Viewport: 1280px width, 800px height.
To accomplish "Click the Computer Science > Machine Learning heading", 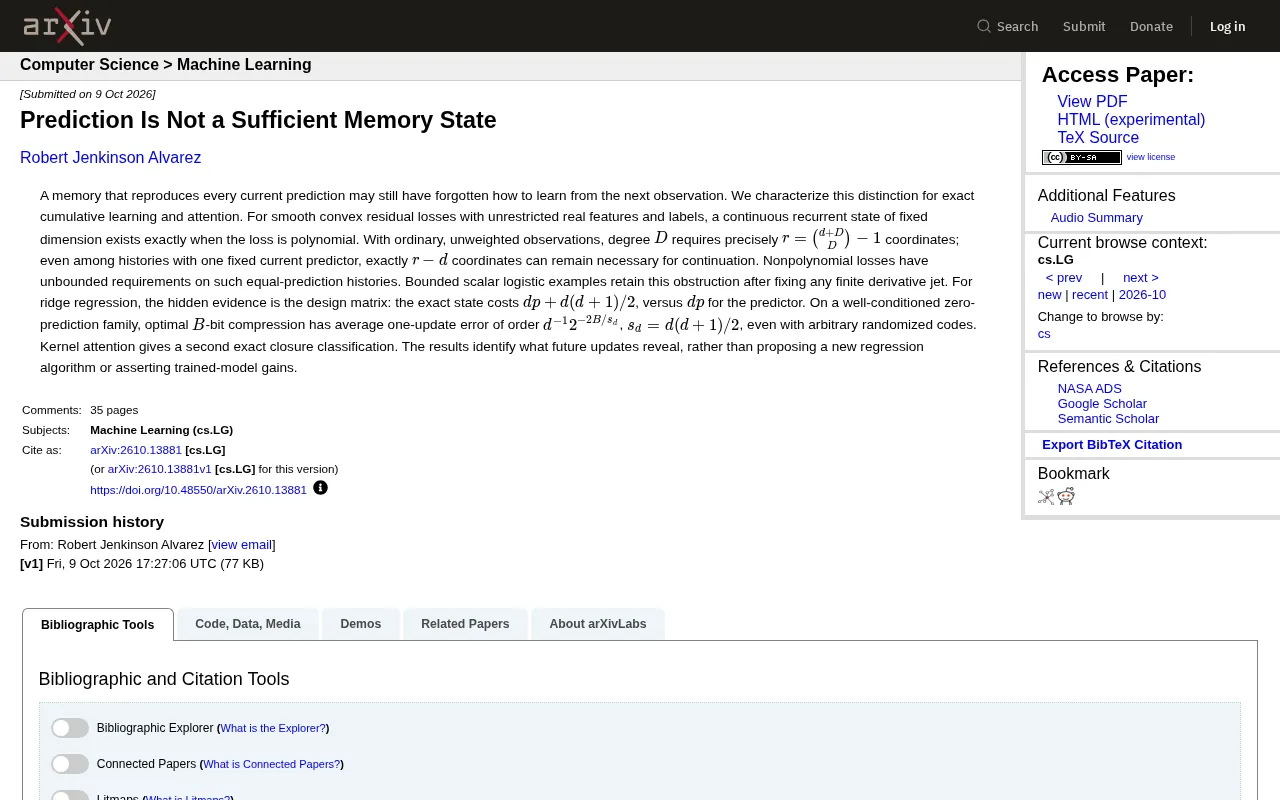I will [166, 65].
